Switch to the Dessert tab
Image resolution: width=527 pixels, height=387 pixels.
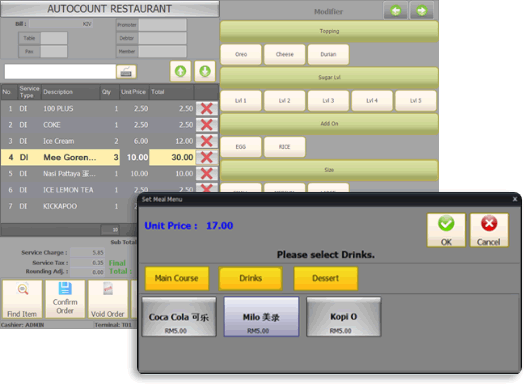pyautogui.click(x=325, y=278)
